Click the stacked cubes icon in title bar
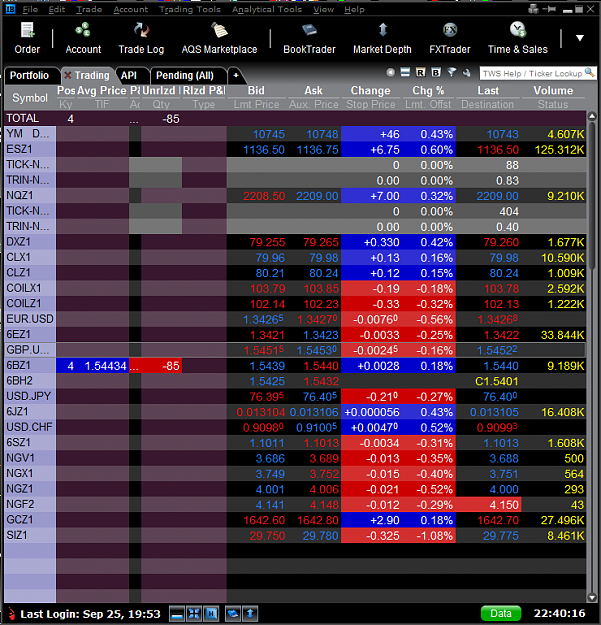This screenshot has height=625, width=601. click(x=533, y=9)
